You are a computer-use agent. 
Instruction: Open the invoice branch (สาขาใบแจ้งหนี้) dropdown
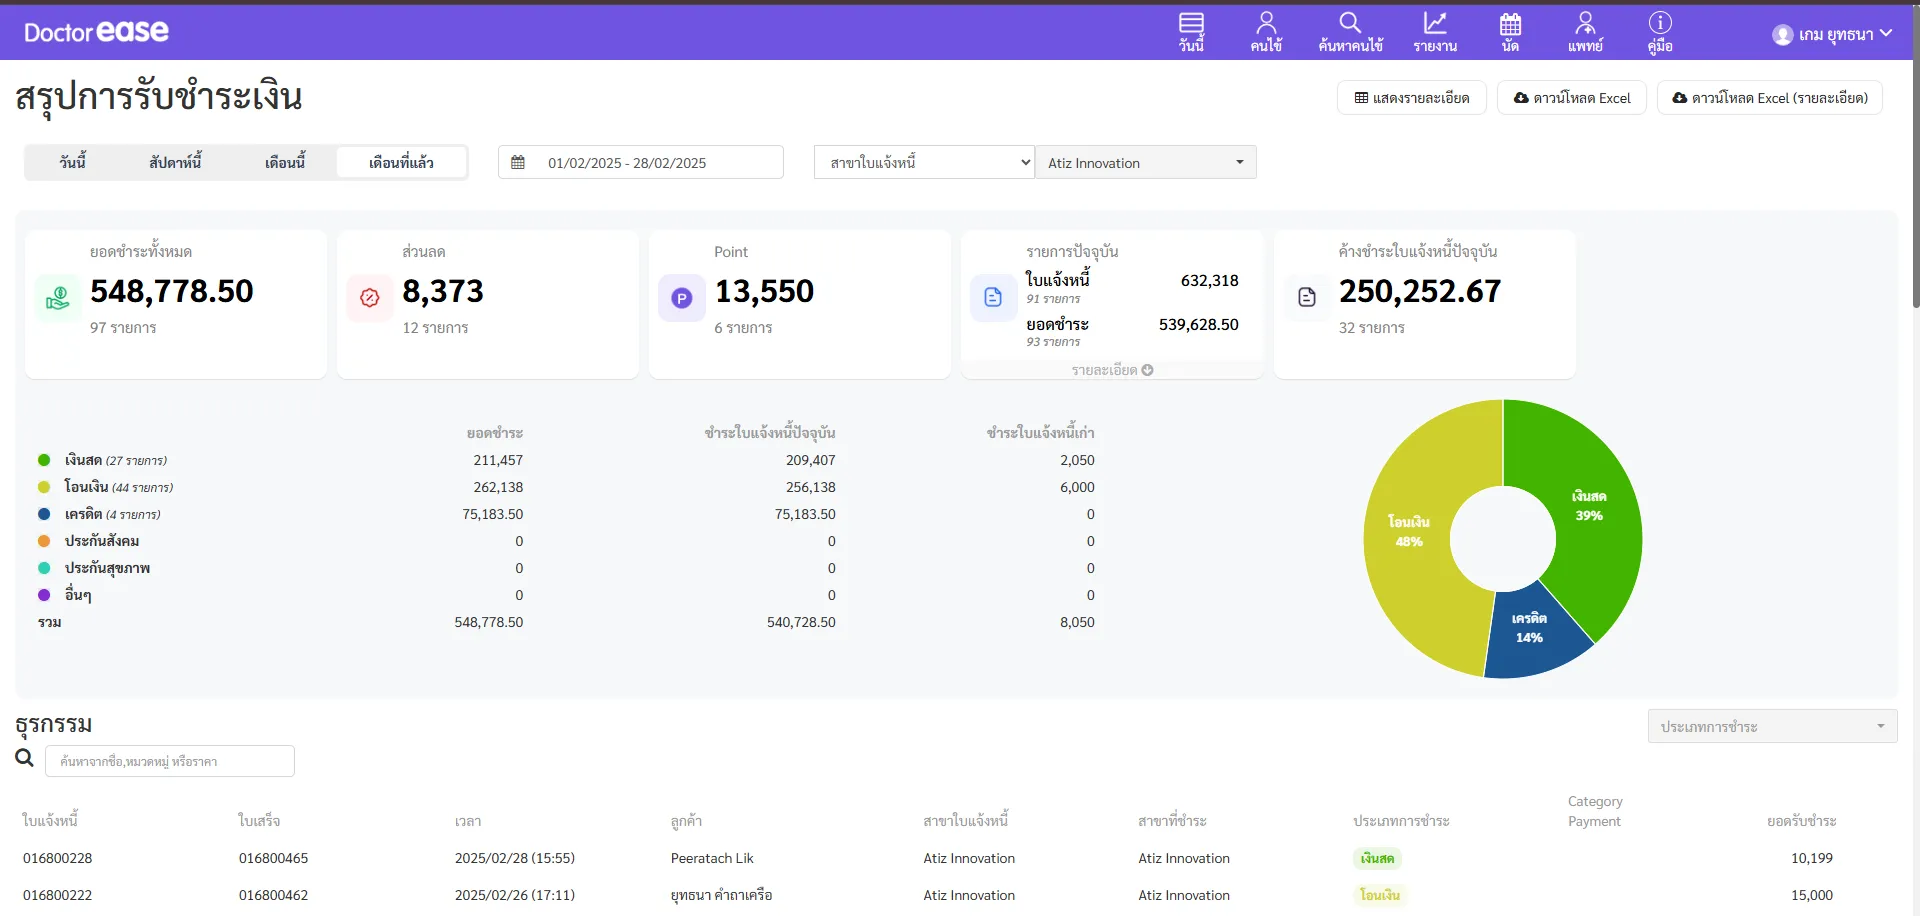tap(923, 162)
